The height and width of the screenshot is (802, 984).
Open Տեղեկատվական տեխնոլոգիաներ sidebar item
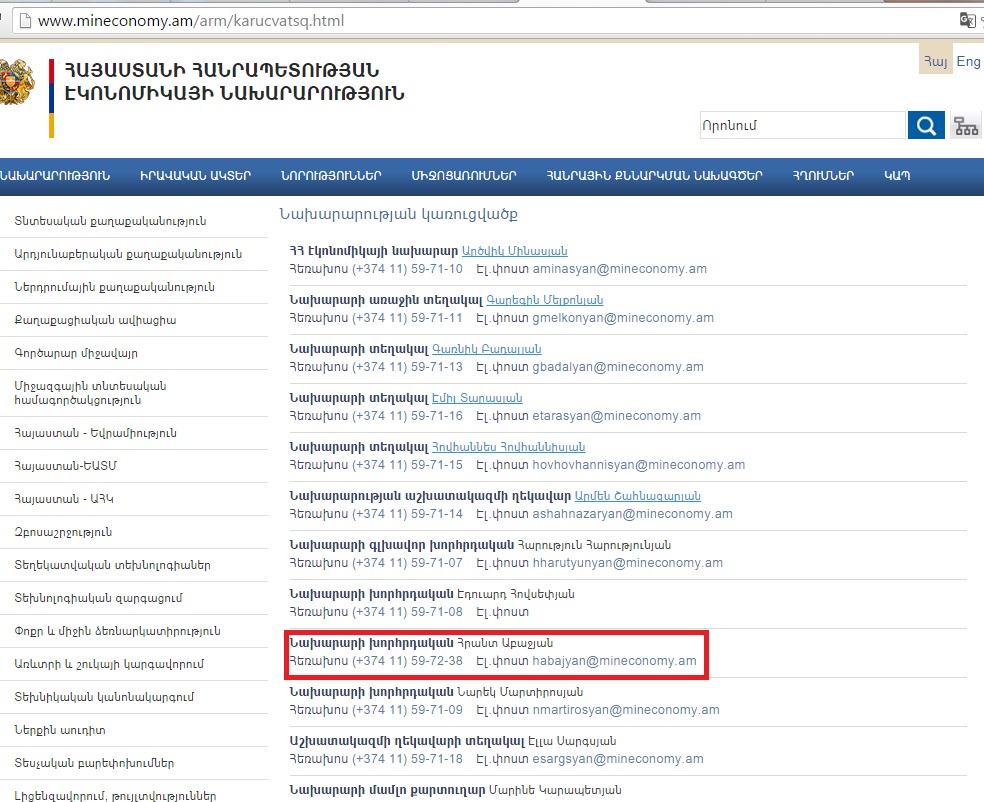coord(112,565)
